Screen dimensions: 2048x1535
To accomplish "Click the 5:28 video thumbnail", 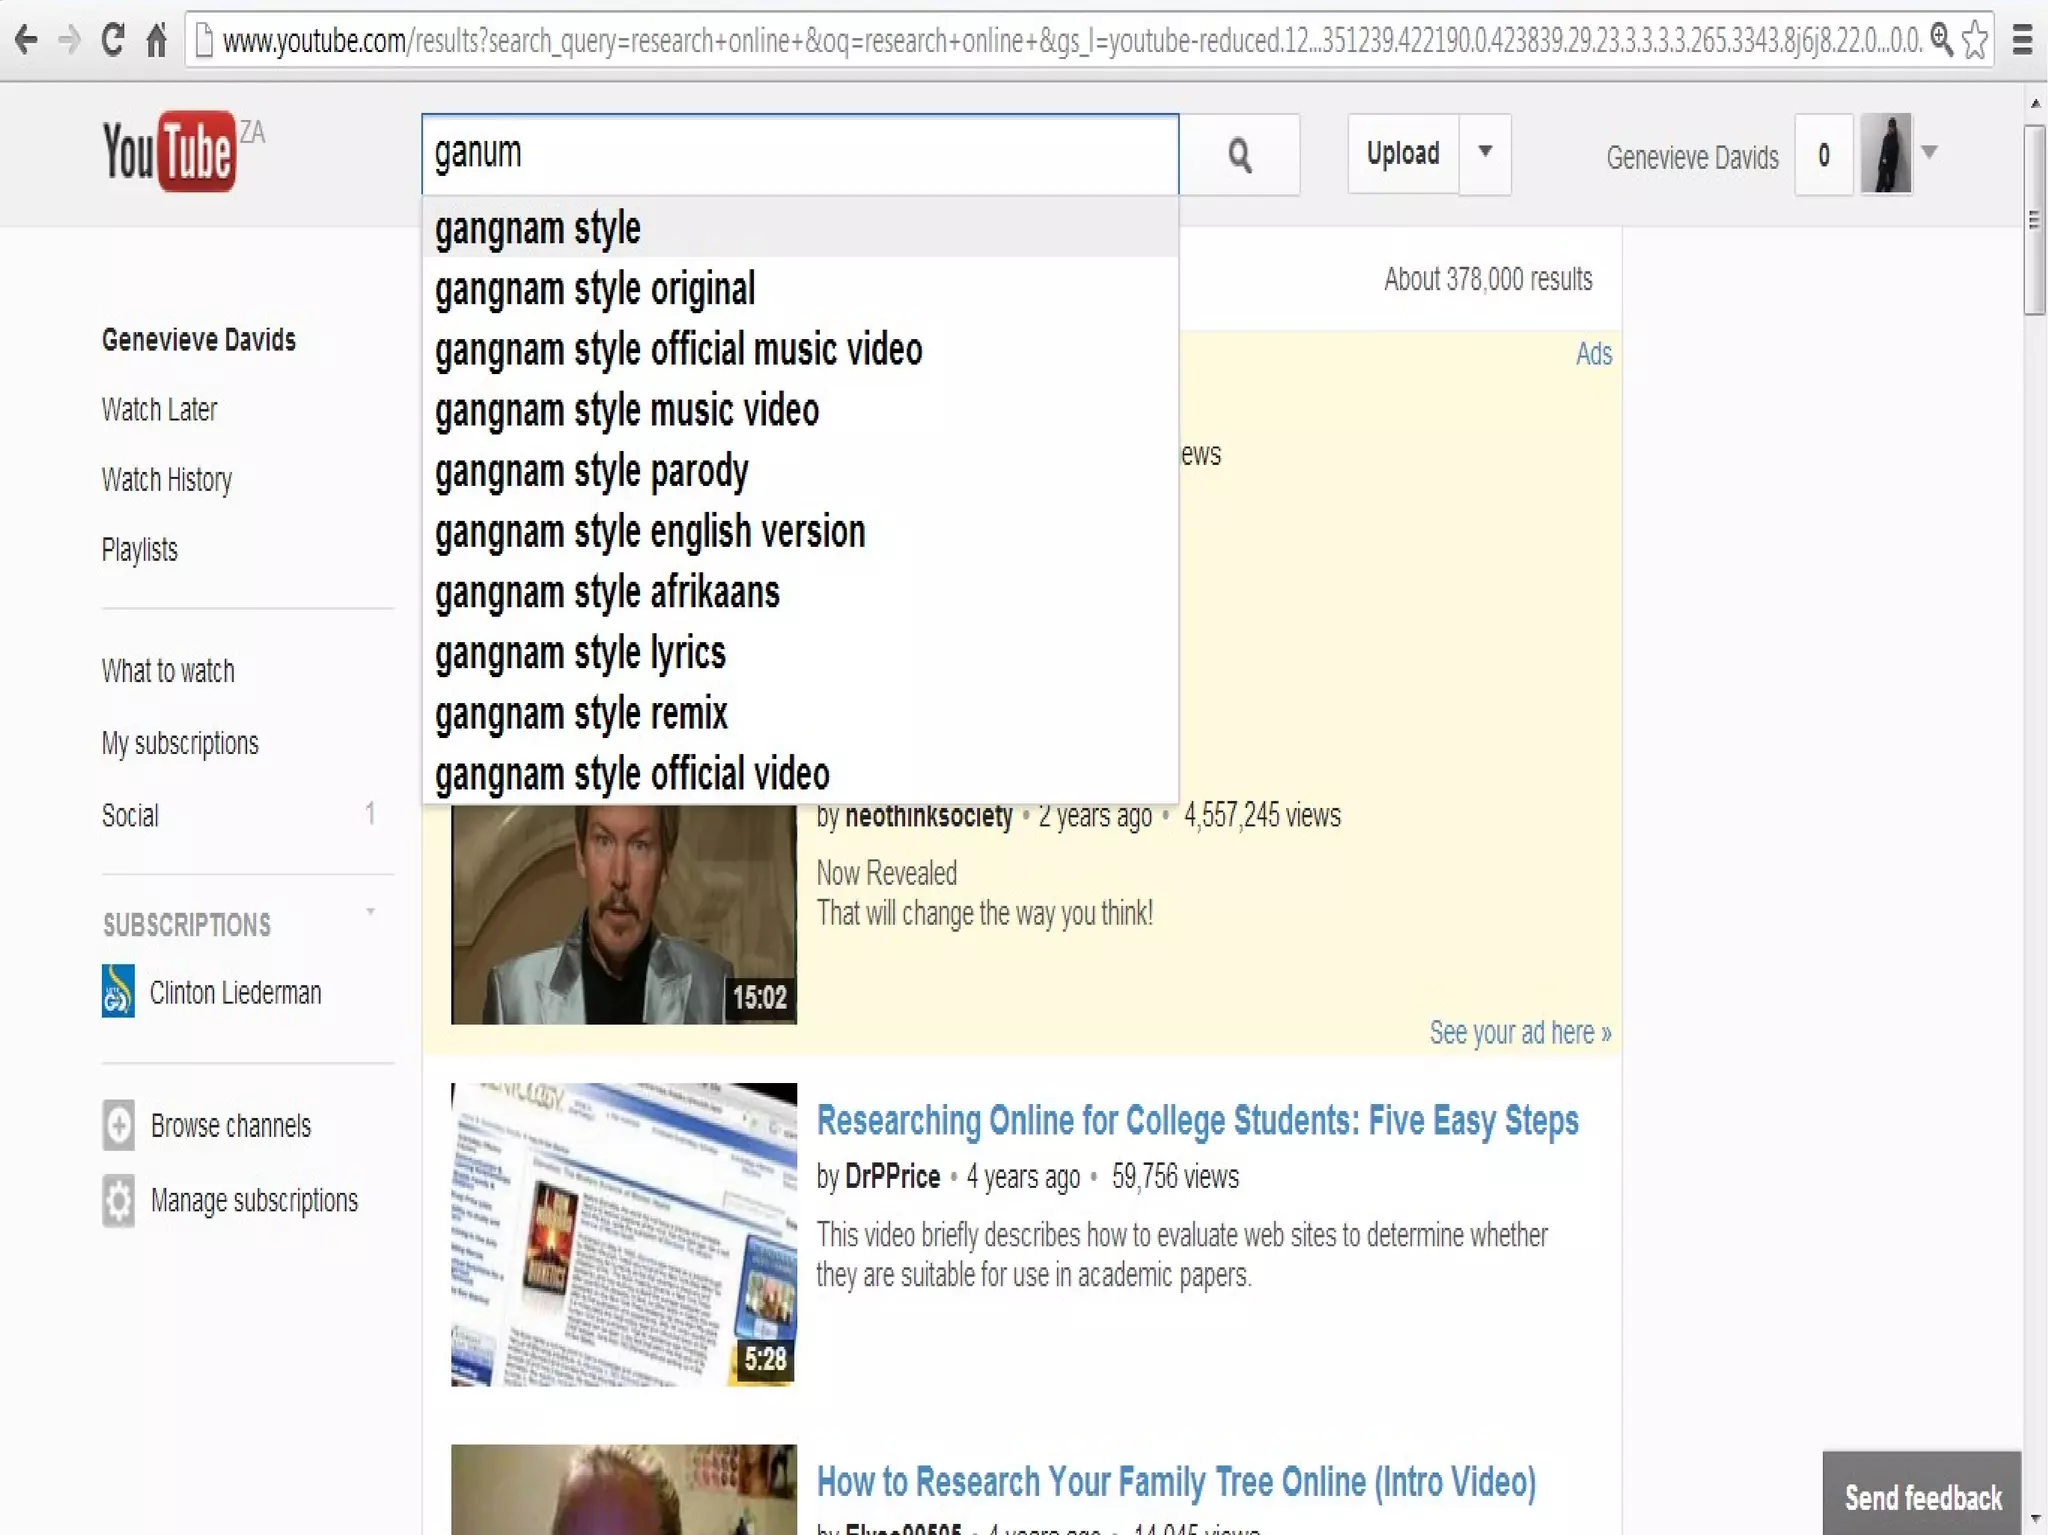I will coord(624,1234).
